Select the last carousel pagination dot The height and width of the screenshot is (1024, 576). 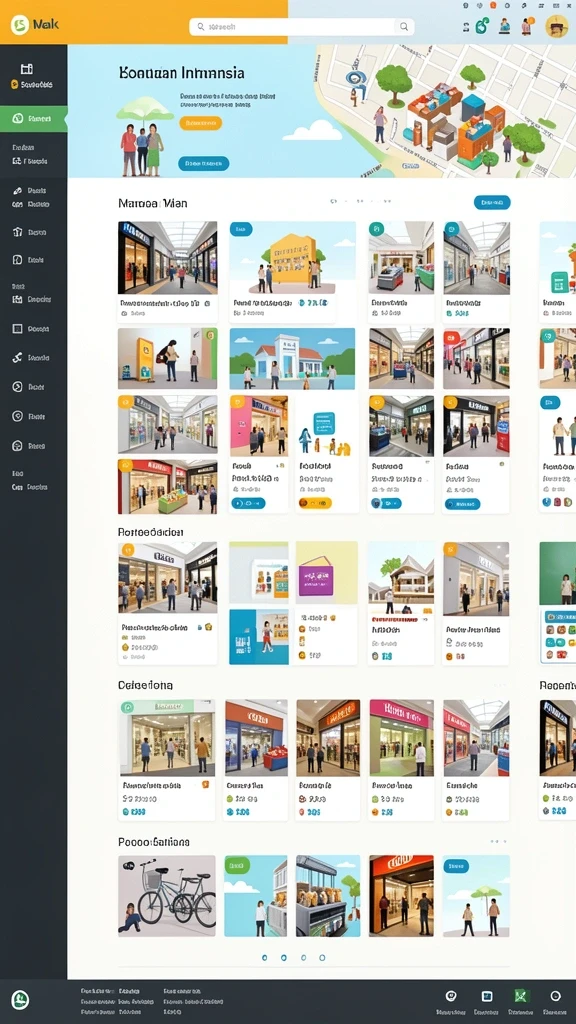click(x=322, y=957)
